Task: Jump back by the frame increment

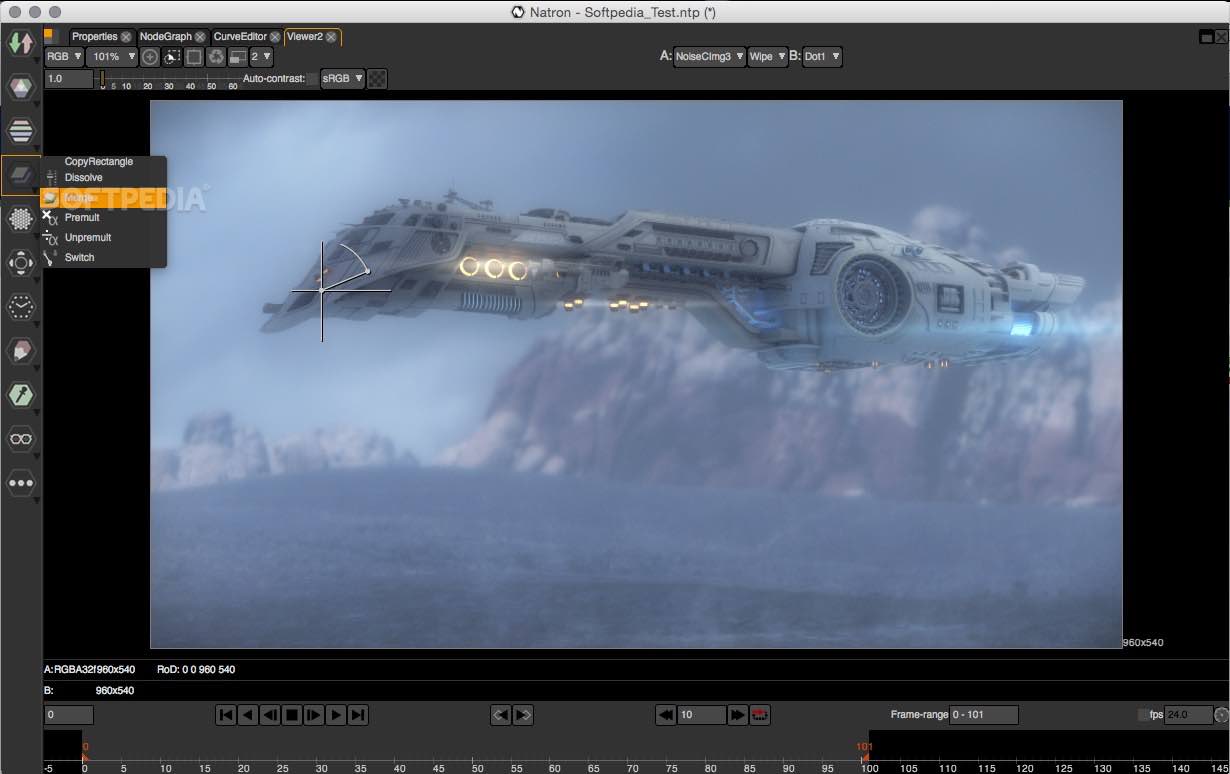Action: point(665,714)
